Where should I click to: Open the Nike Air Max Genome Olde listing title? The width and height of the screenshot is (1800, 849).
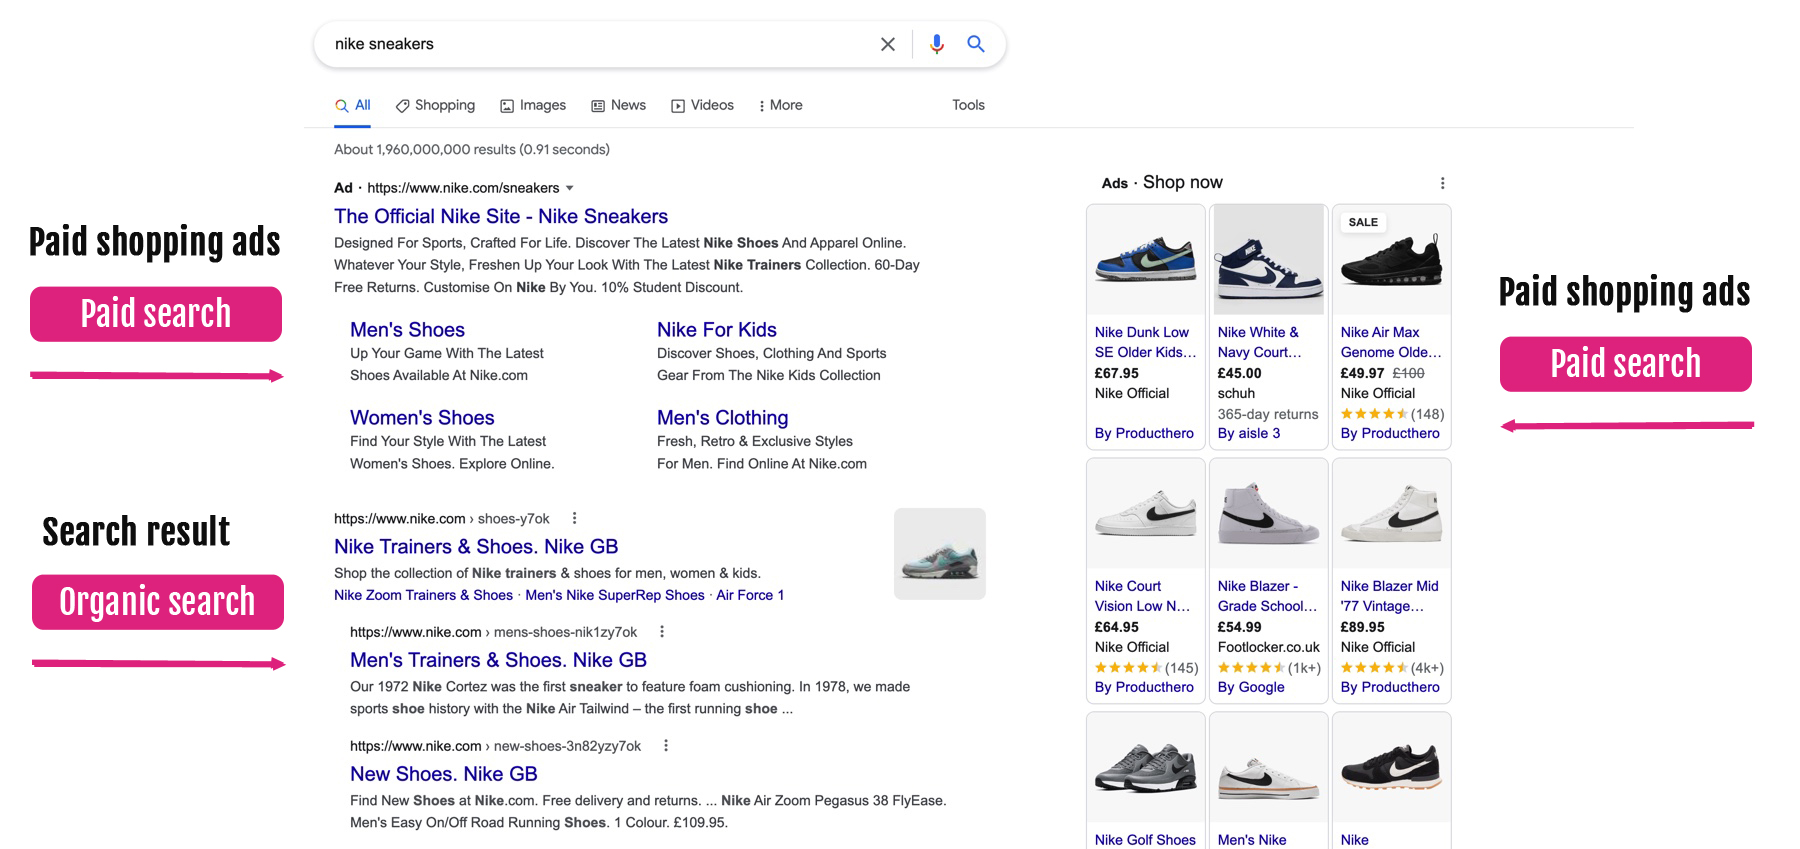[x=1391, y=342]
